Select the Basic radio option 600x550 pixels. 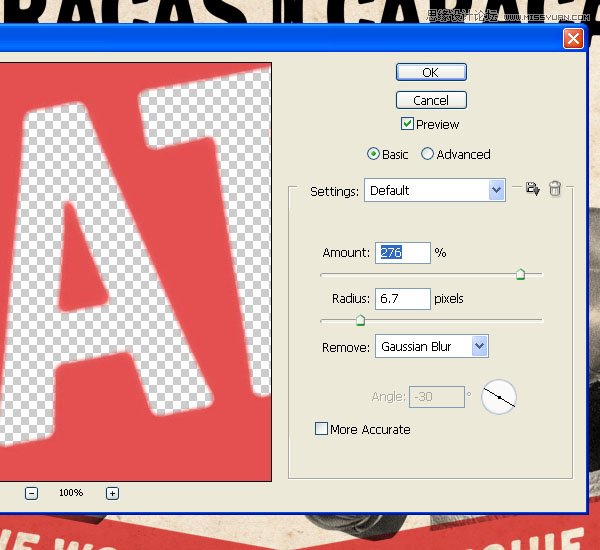(373, 154)
